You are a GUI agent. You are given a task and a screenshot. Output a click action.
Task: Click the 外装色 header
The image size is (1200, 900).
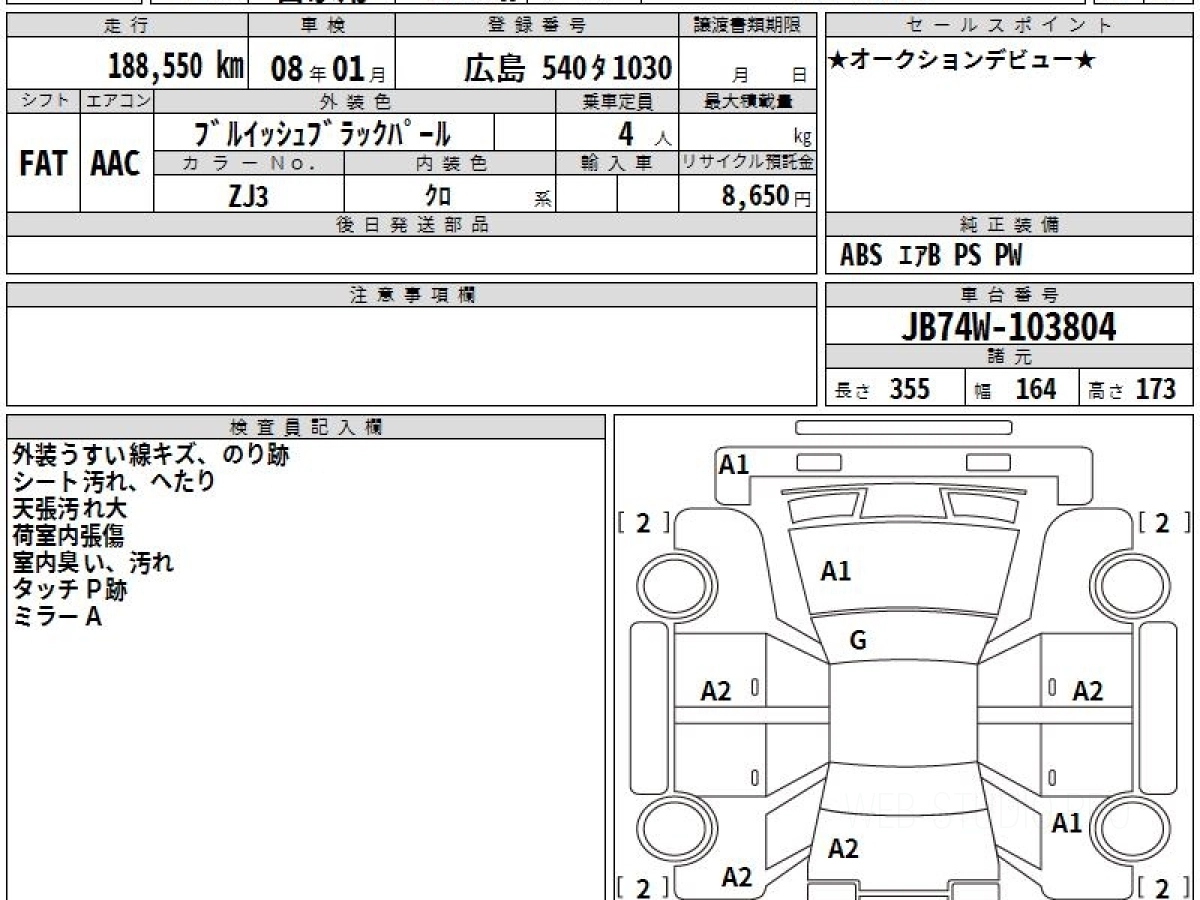pyautogui.click(x=355, y=101)
